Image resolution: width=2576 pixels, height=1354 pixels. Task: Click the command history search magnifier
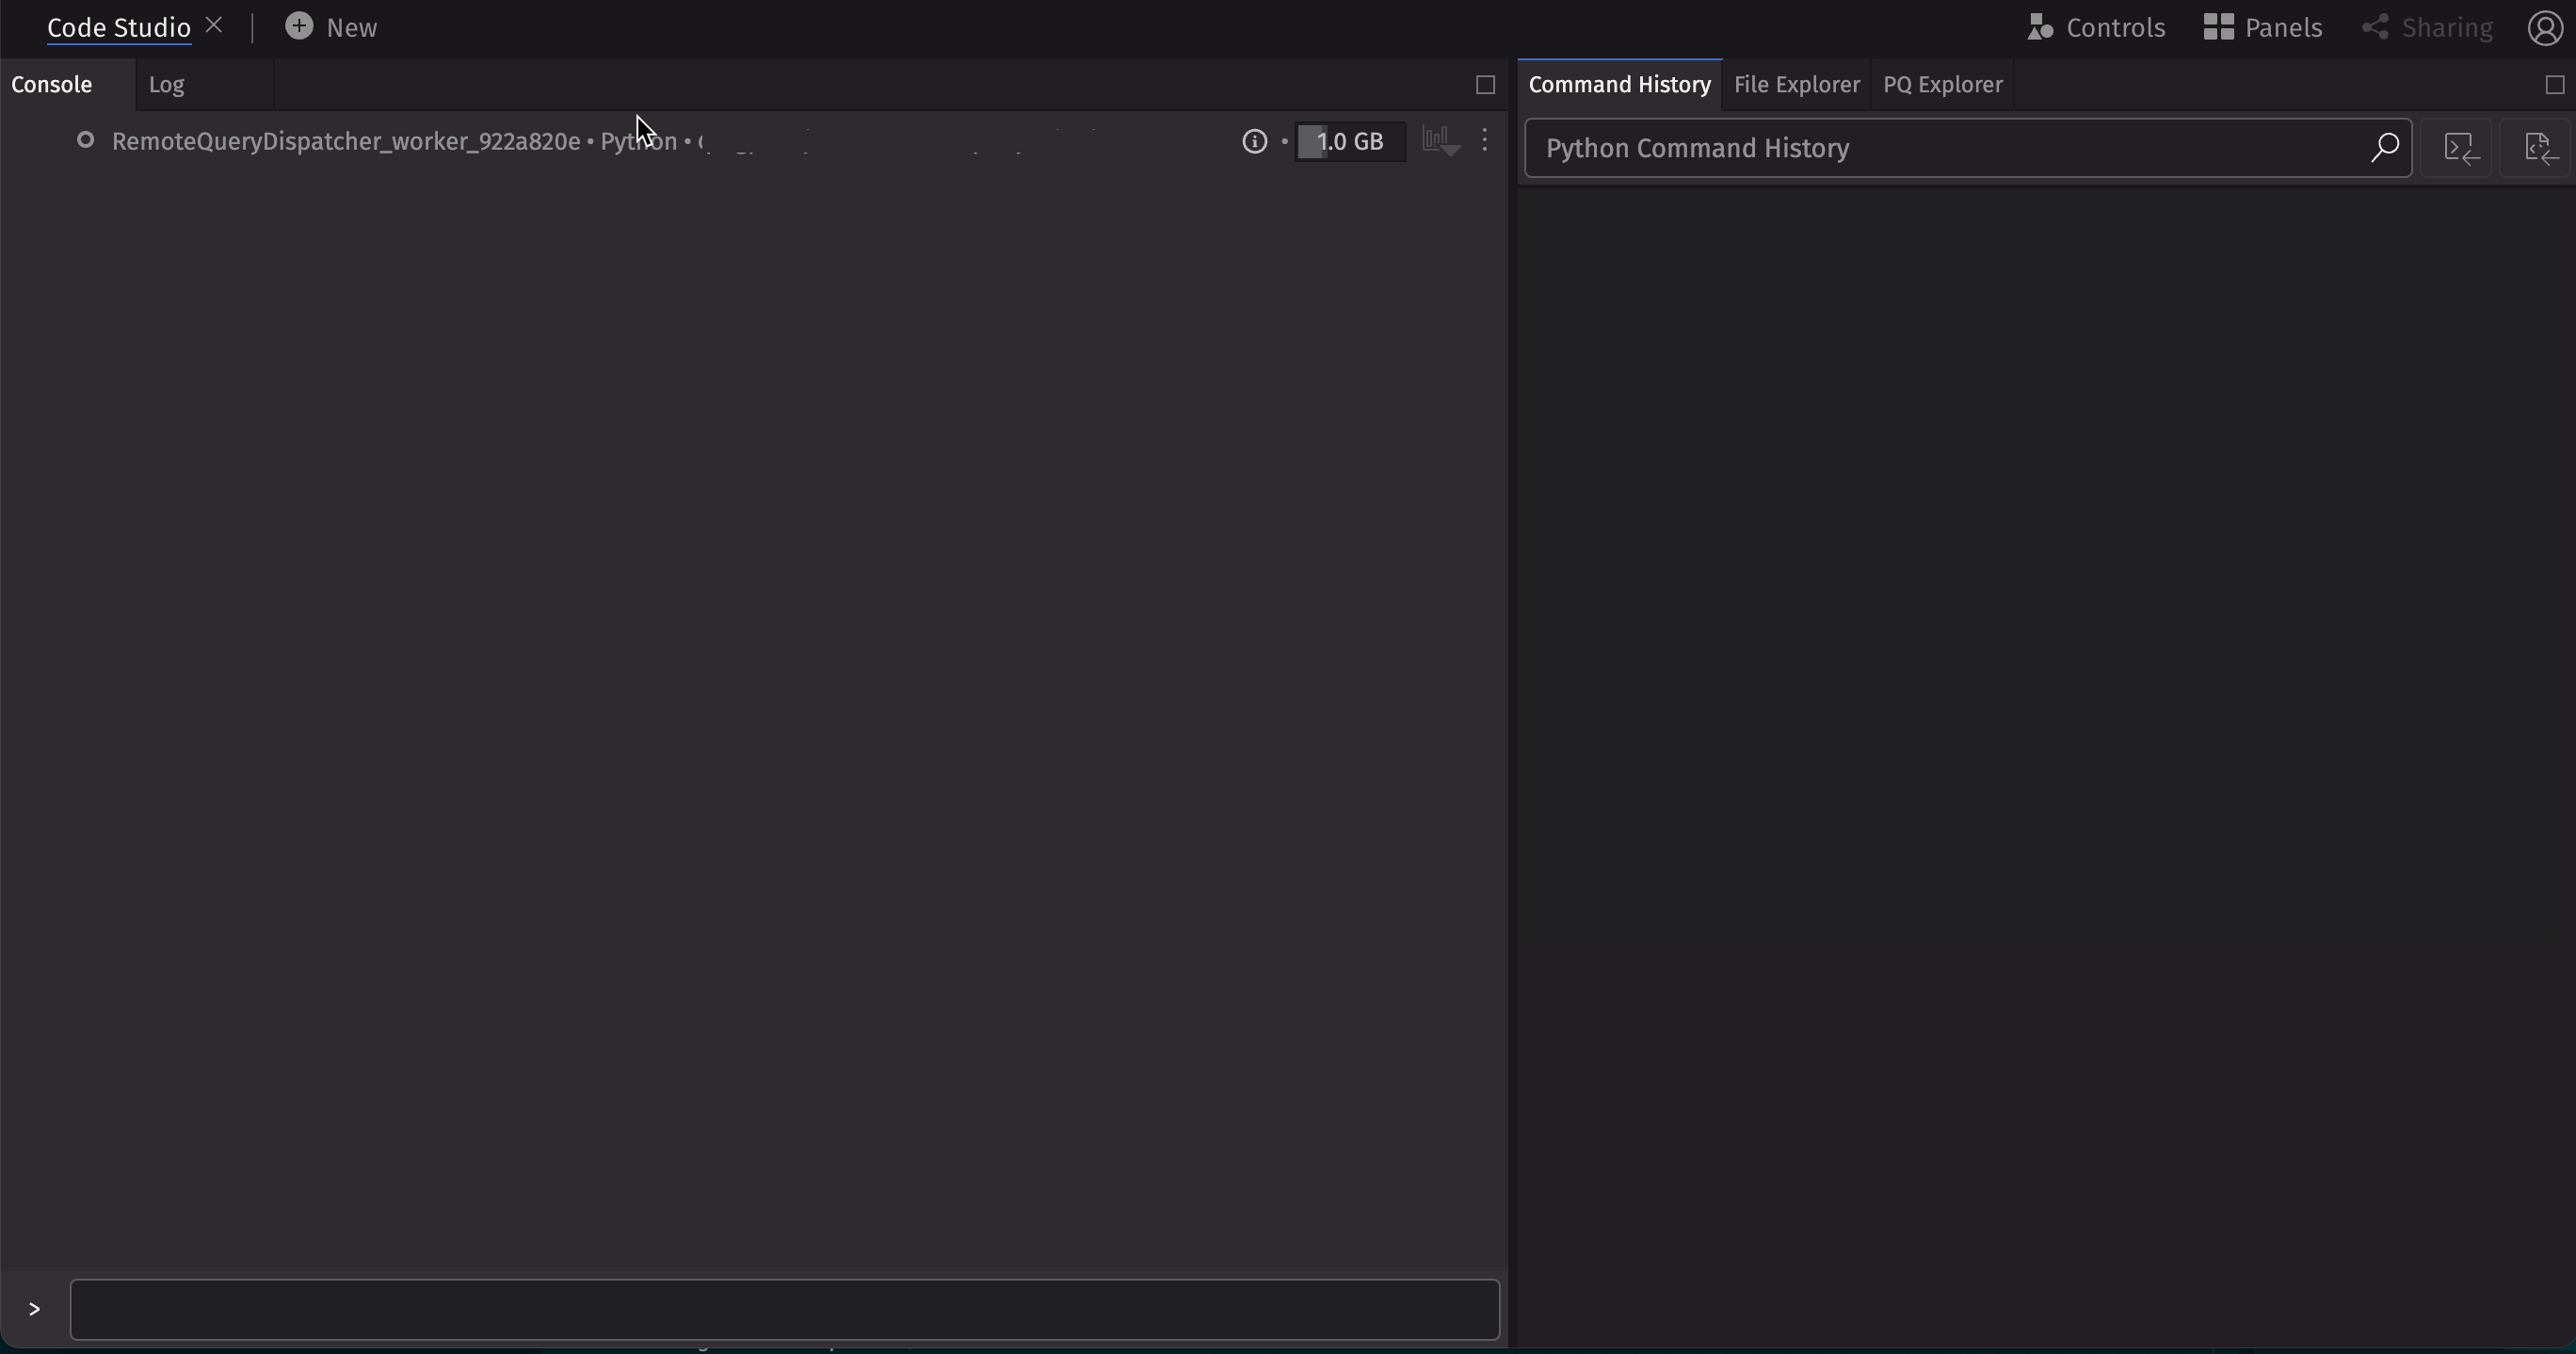[x=2384, y=148]
